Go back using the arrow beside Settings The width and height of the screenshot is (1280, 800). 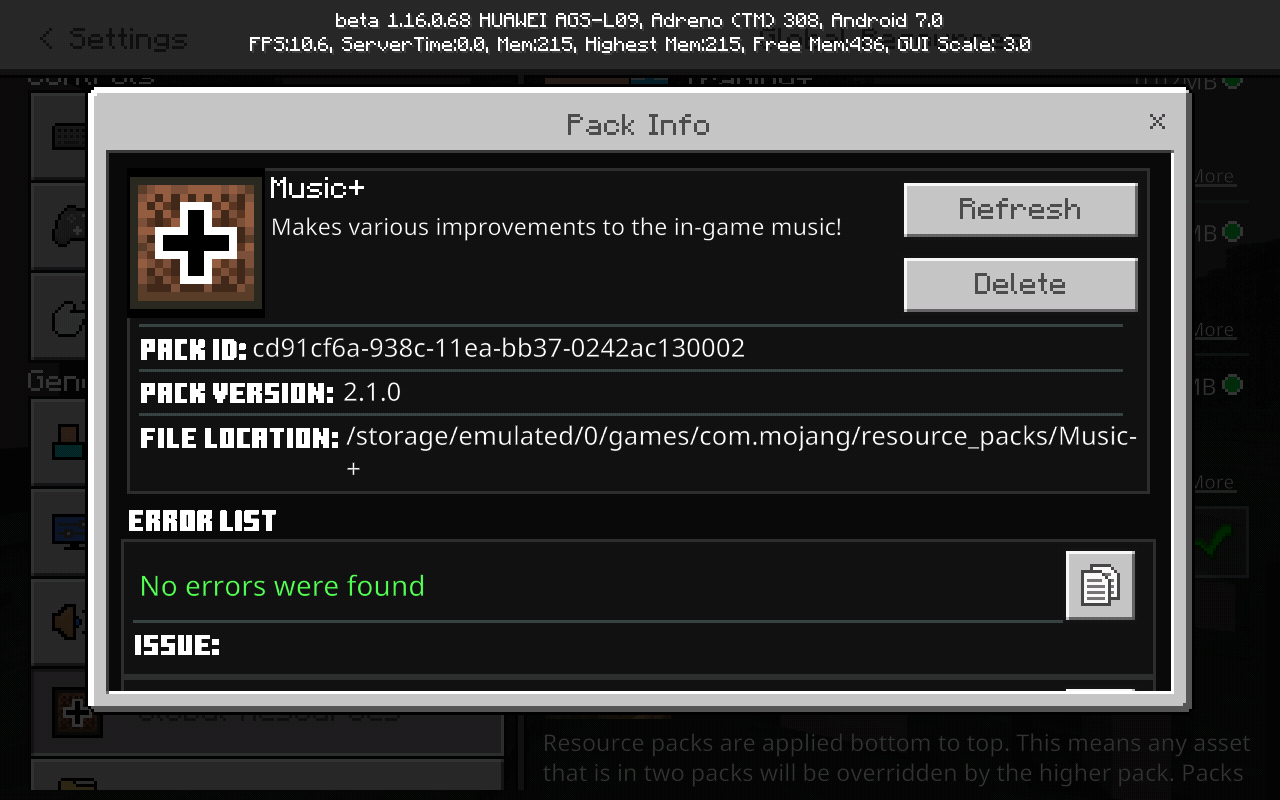pyautogui.click(x=46, y=39)
